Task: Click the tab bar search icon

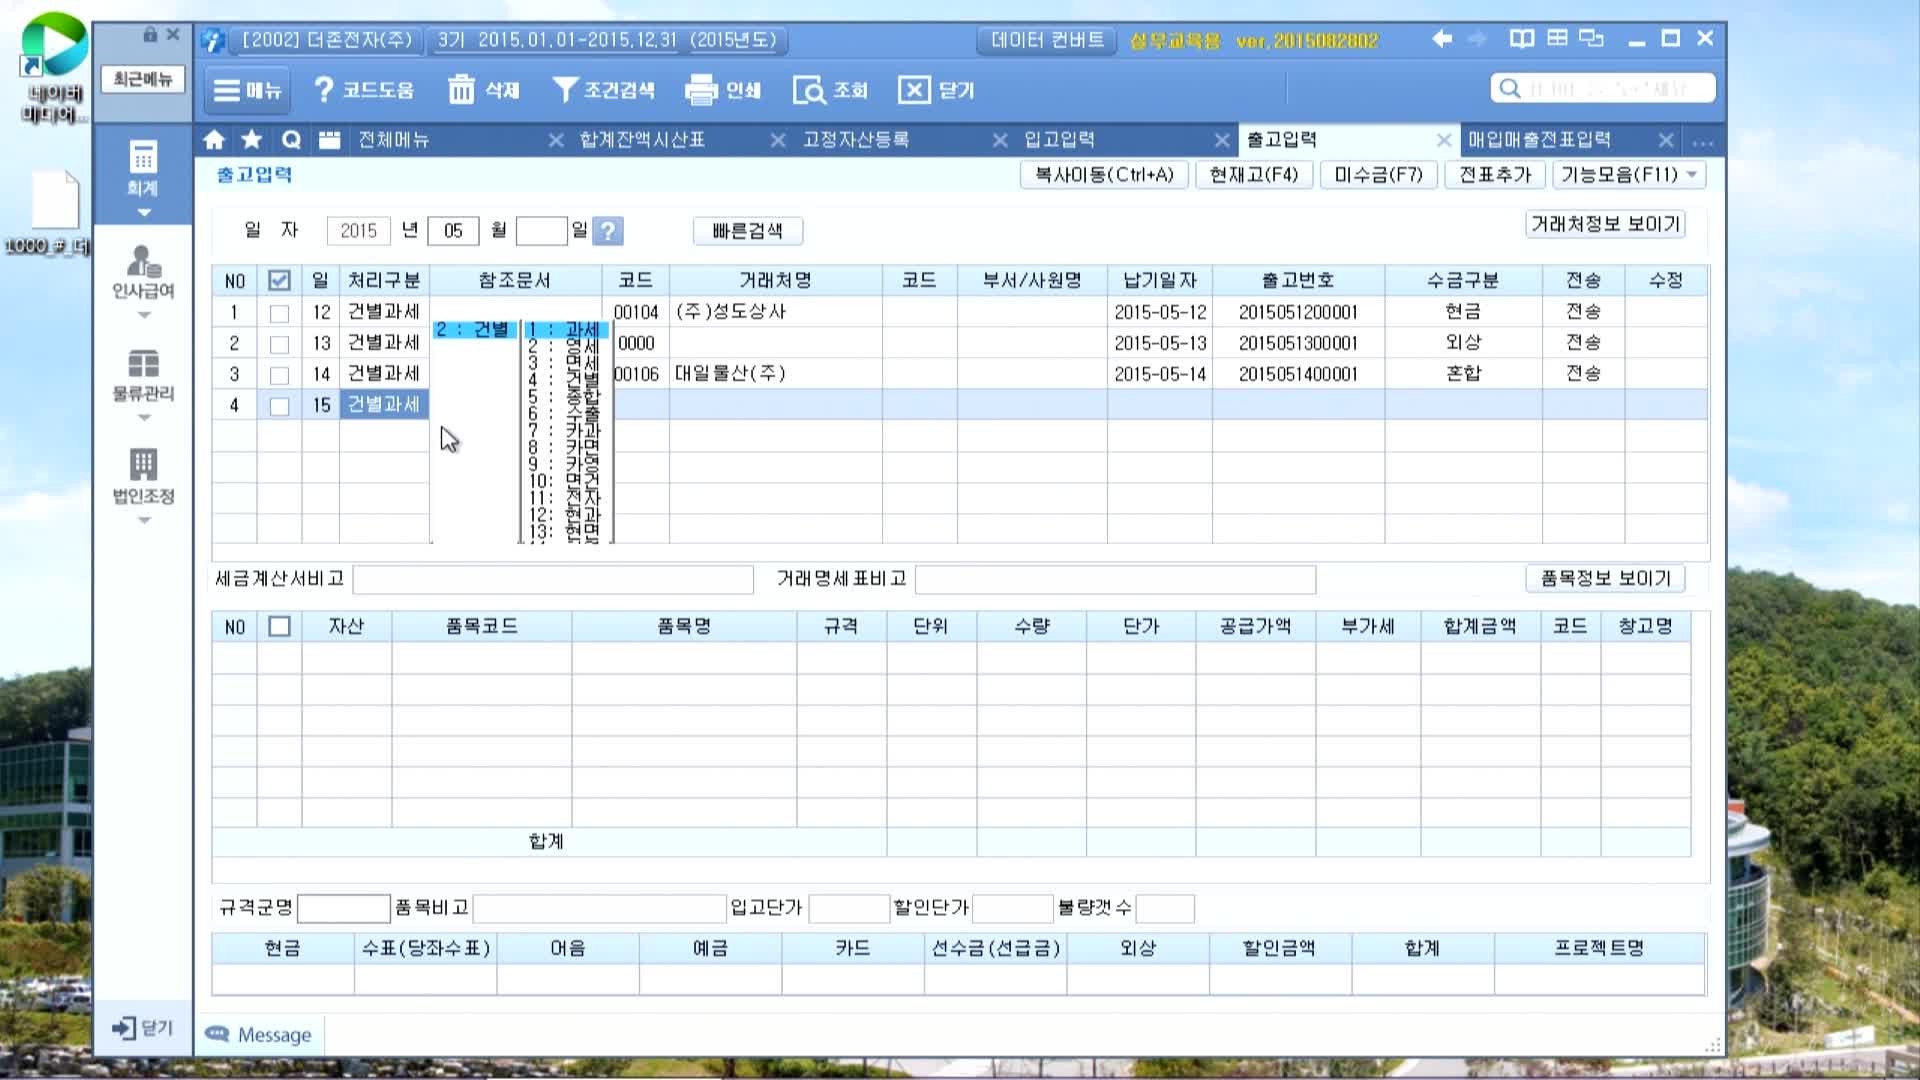Action: click(x=291, y=140)
